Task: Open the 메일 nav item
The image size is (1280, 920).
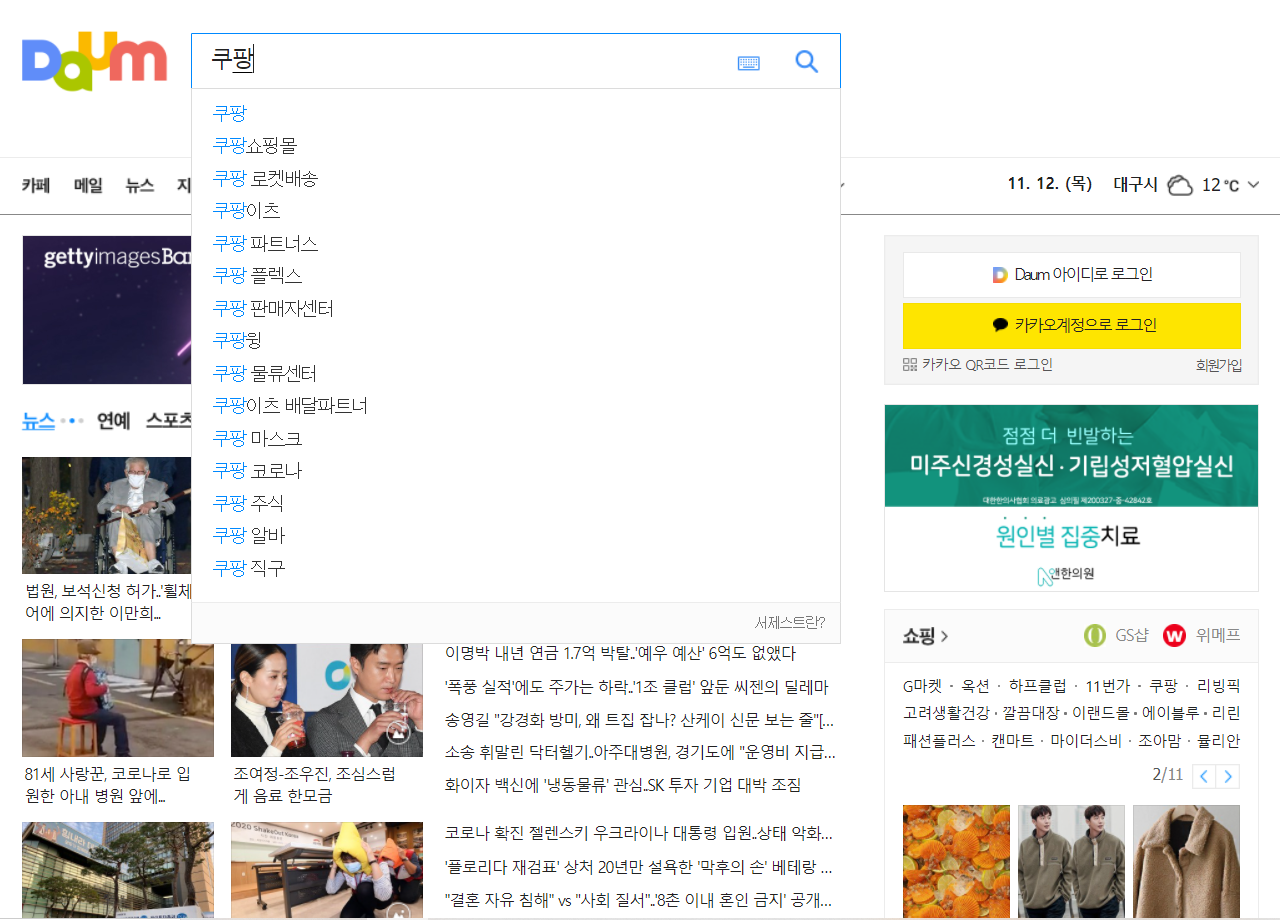Action: coord(88,185)
